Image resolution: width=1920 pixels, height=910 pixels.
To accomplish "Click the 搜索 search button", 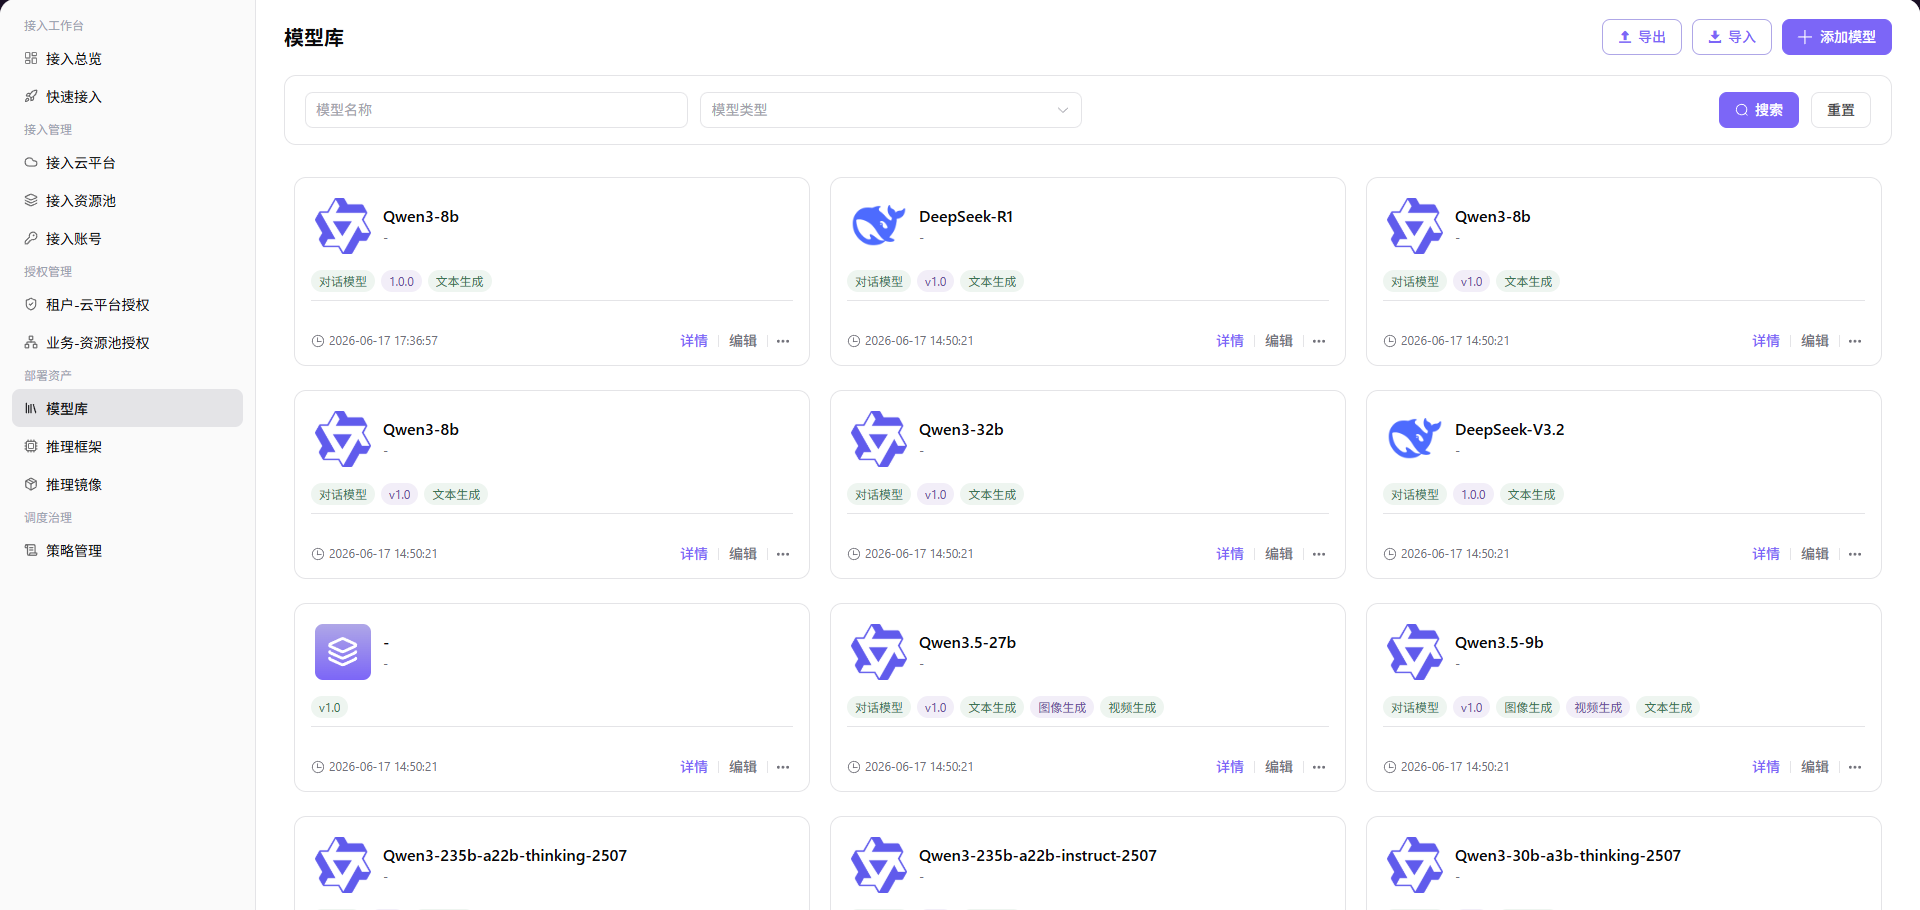I will 1759,110.
